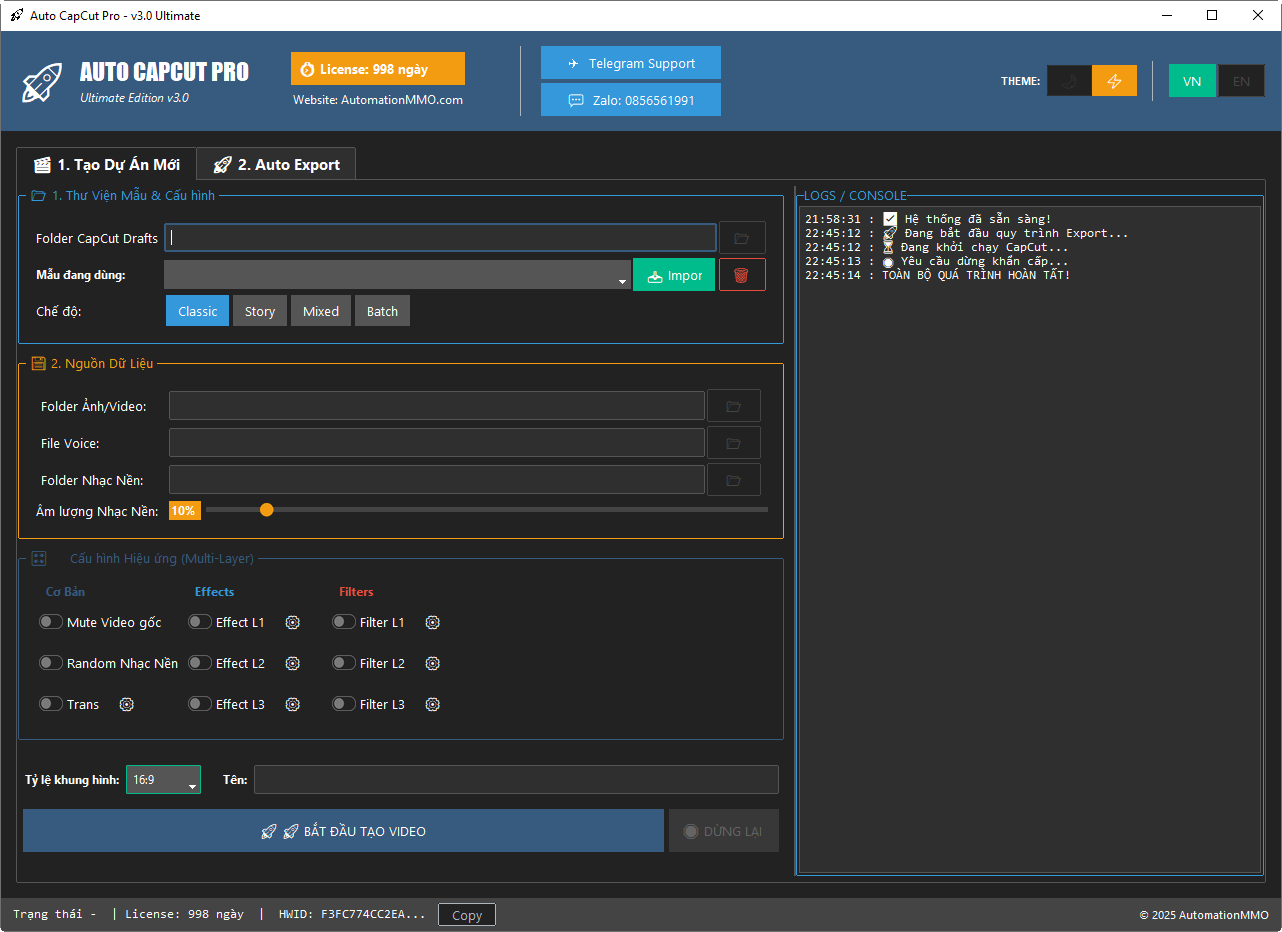Click the Tên project name field

[516, 780]
